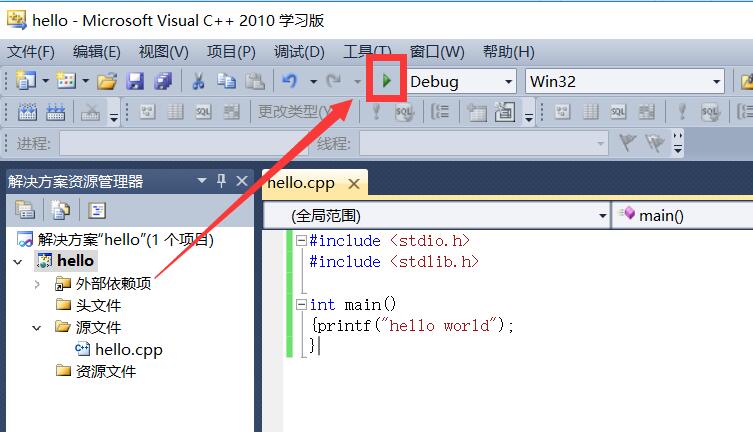Click the Add New Item toolbar icon
This screenshot has height=432, width=753.
click(x=66, y=81)
